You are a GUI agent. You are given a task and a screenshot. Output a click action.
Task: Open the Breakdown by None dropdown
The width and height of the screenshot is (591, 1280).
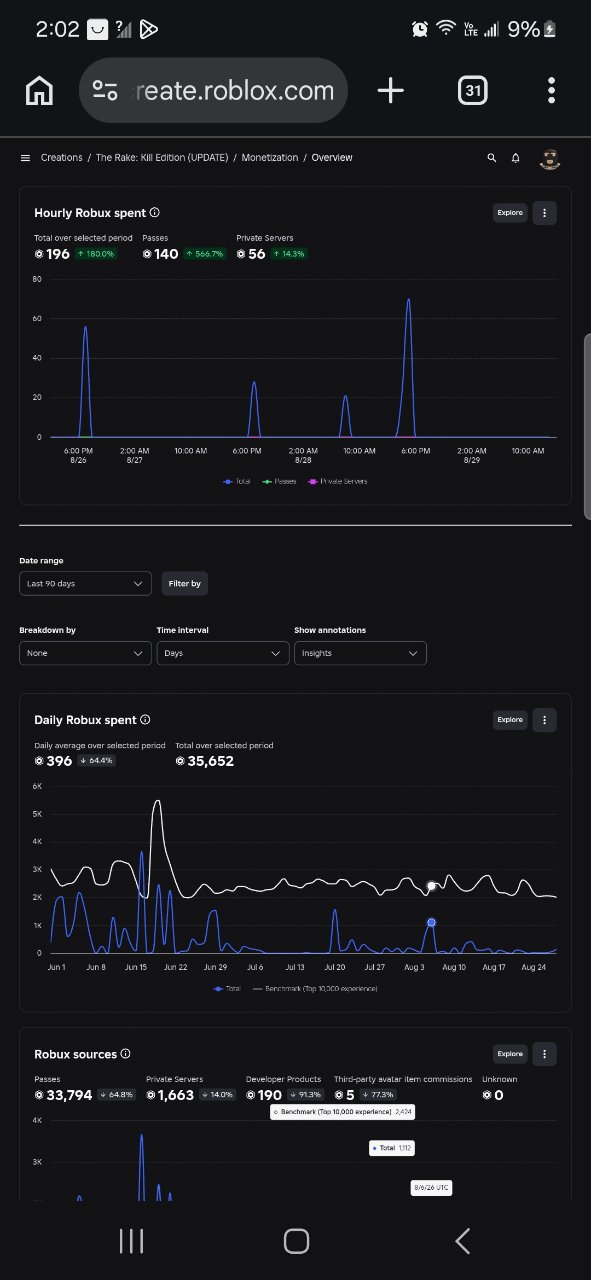coord(85,653)
